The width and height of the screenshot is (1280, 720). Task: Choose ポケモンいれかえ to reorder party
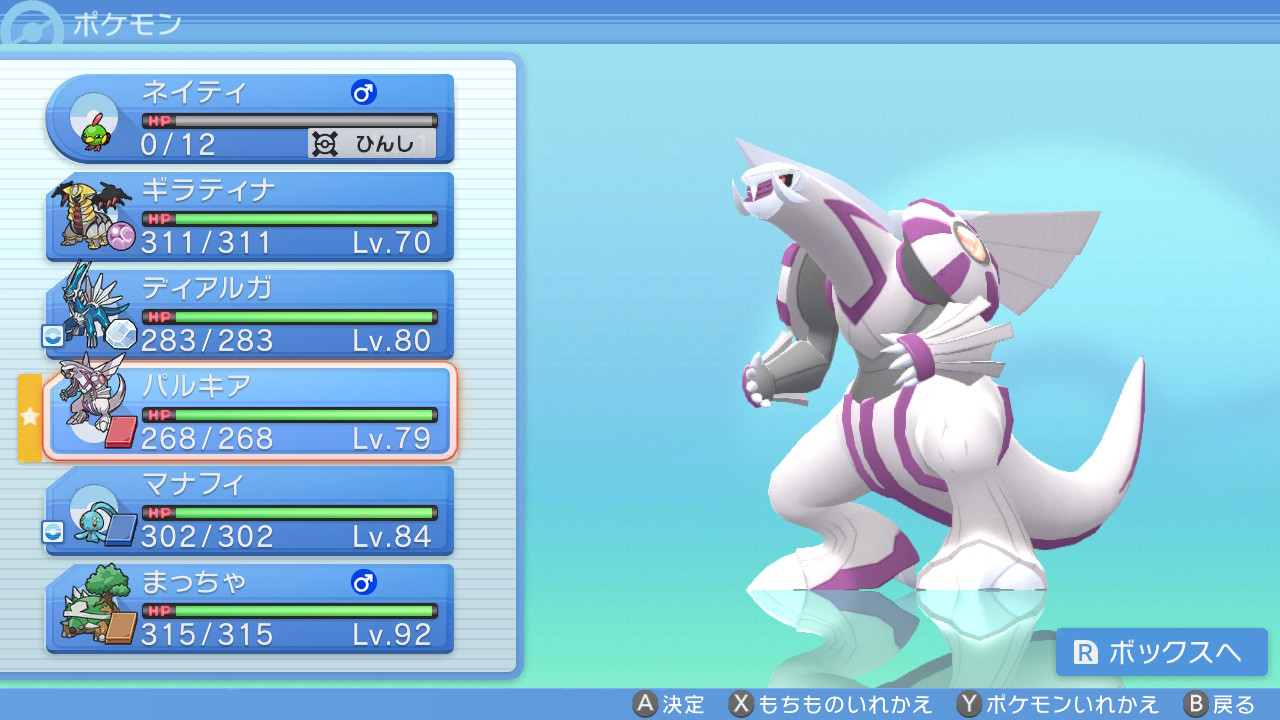click(1058, 704)
